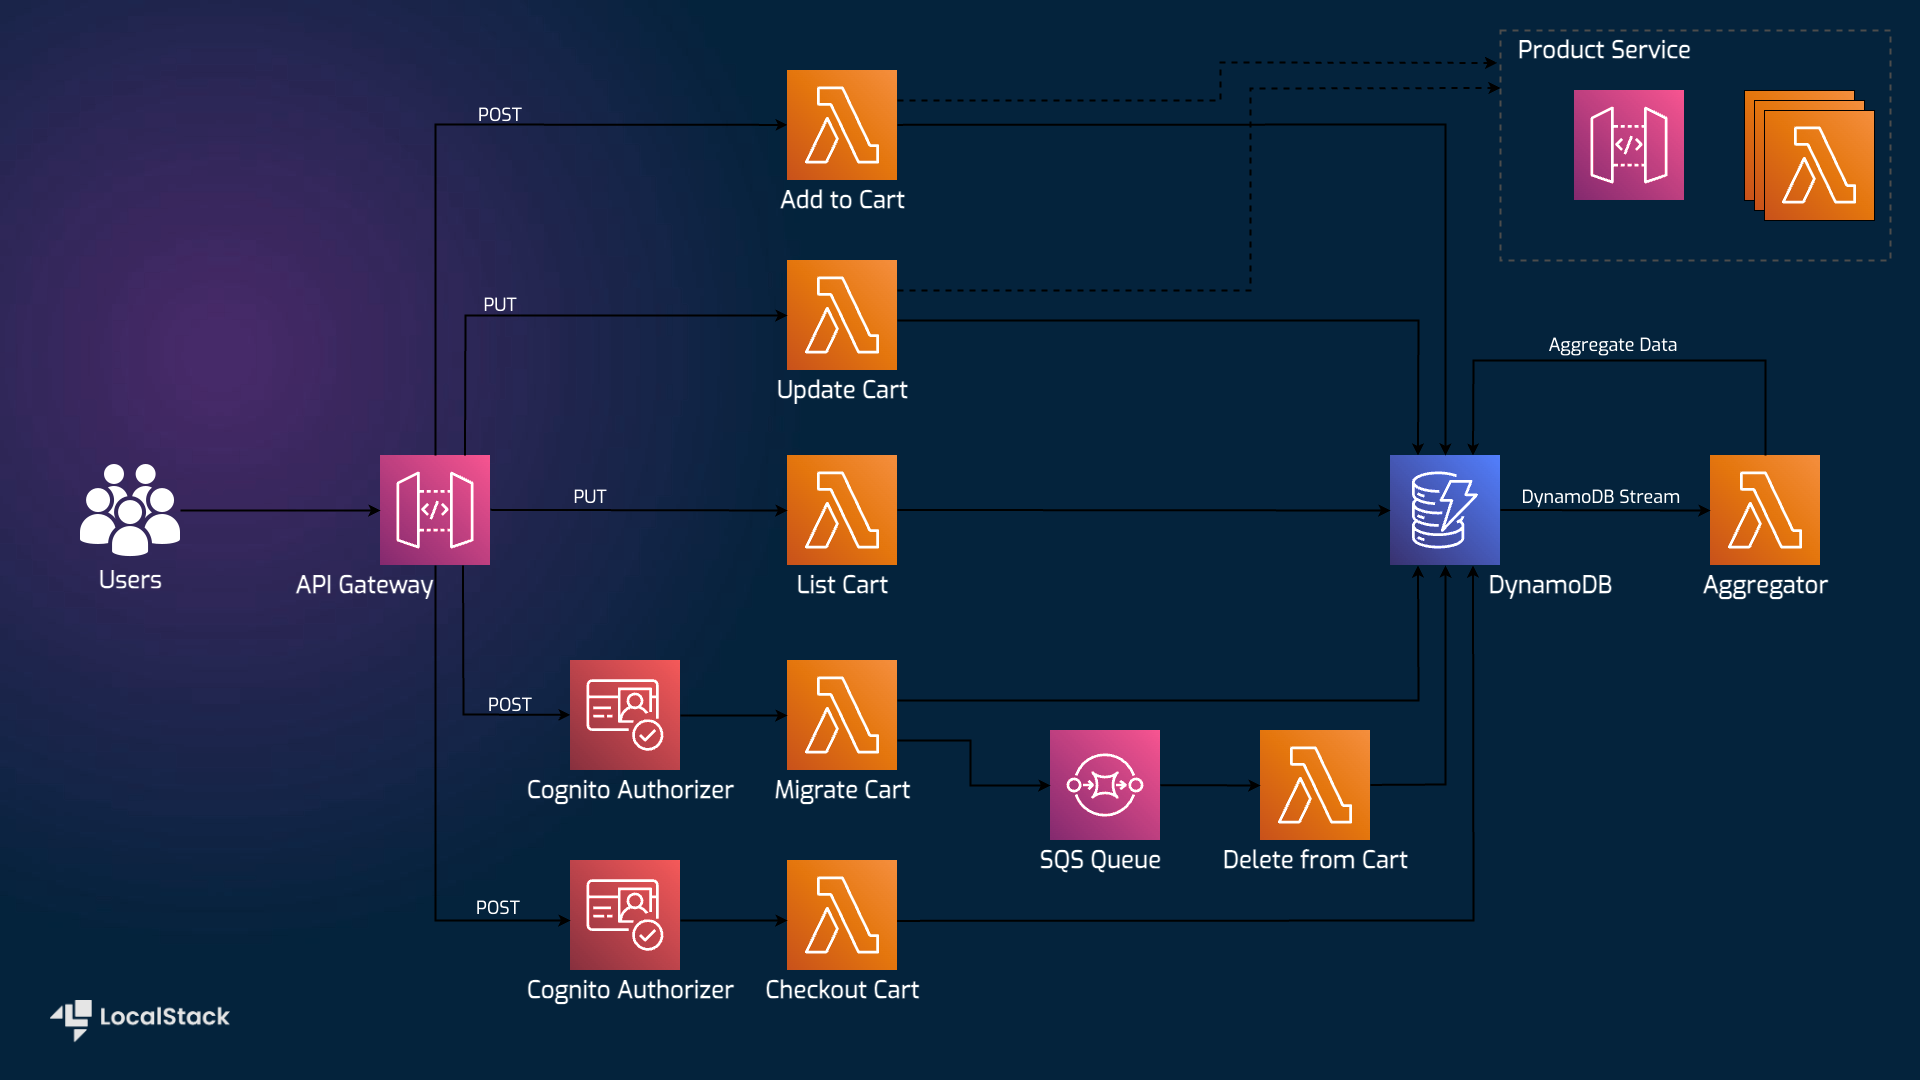
Task: Click the Cognito Authorizer icon beside Checkout Cart
Action: pos(624,915)
